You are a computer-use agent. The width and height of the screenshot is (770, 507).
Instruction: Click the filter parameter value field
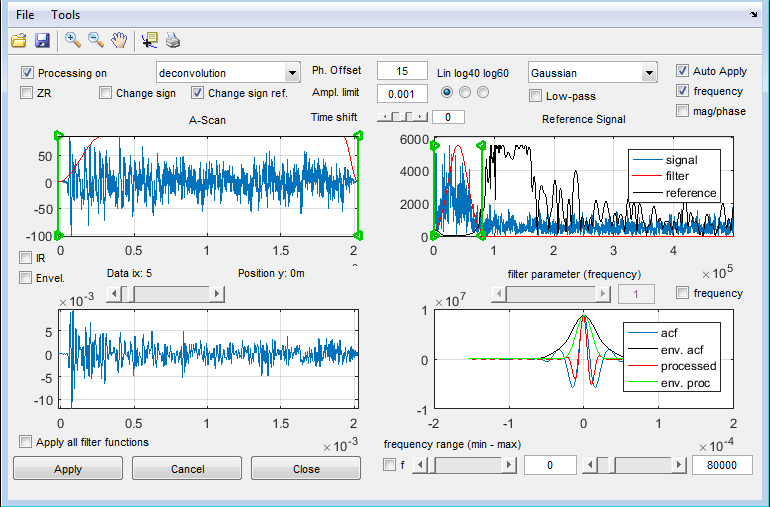click(x=636, y=294)
